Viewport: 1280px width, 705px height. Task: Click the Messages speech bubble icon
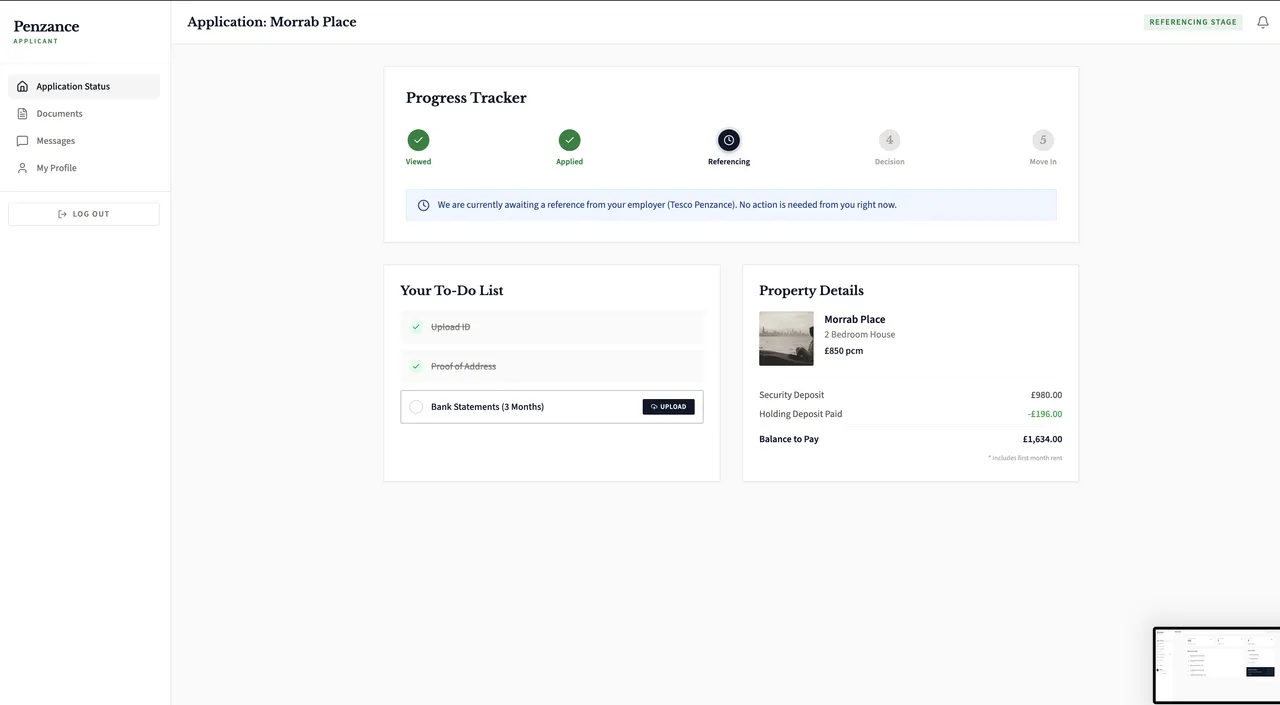[23, 141]
